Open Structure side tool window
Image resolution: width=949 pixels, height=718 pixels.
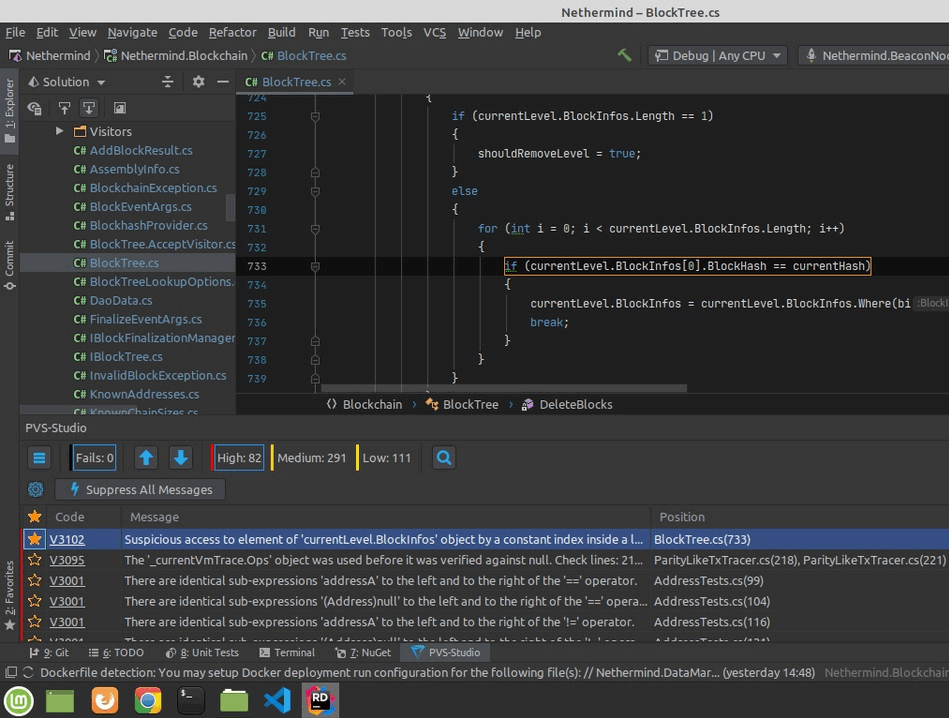[x=10, y=192]
